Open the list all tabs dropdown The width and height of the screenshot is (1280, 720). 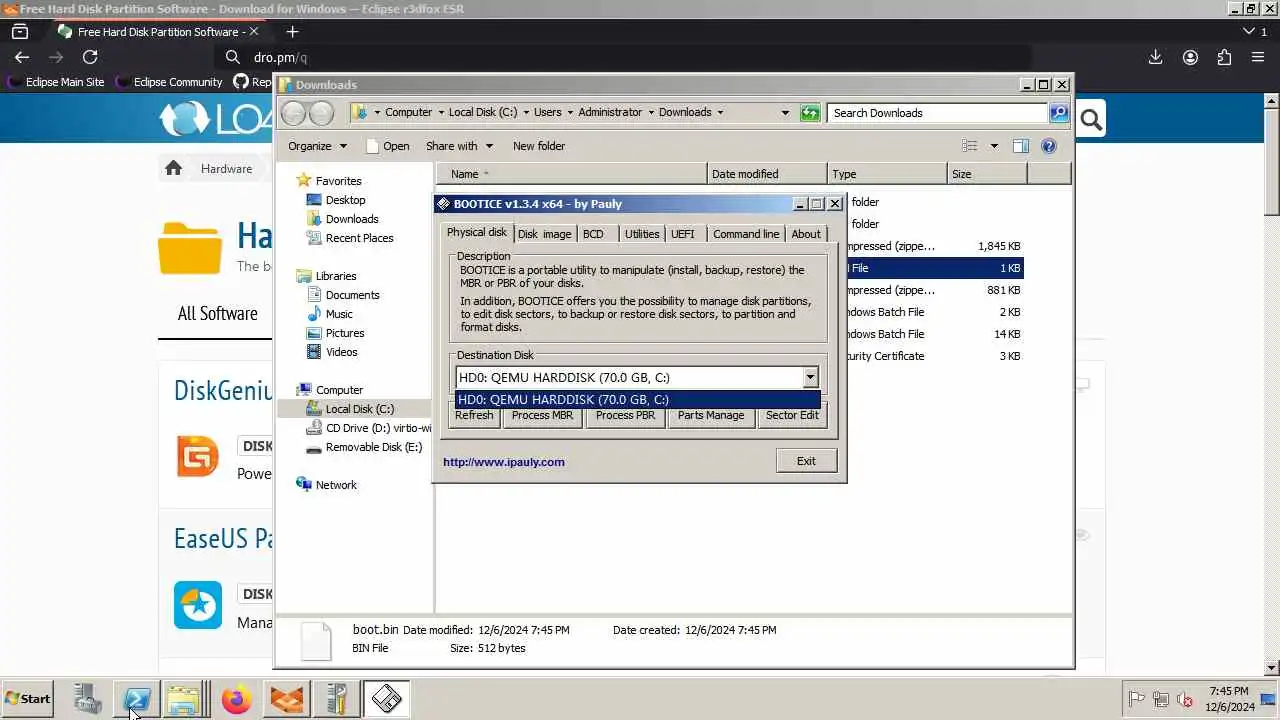tap(1248, 31)
